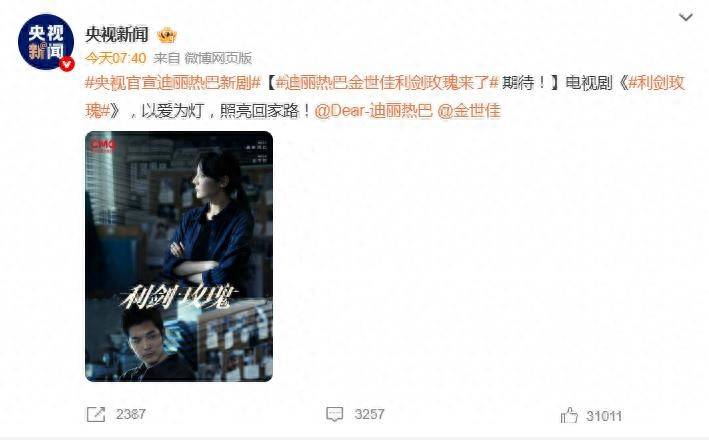Expand the post options chevron
The image size is (709, 440).
click(x=686, y=18)
